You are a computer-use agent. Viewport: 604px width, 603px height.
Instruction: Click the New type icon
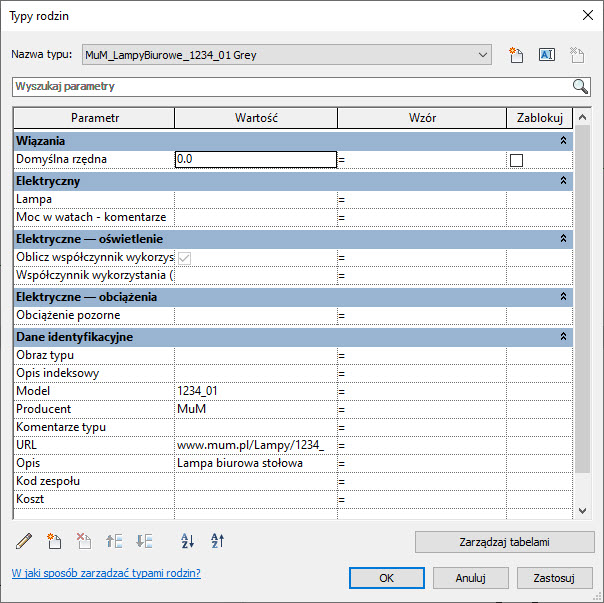pos(516,55)
